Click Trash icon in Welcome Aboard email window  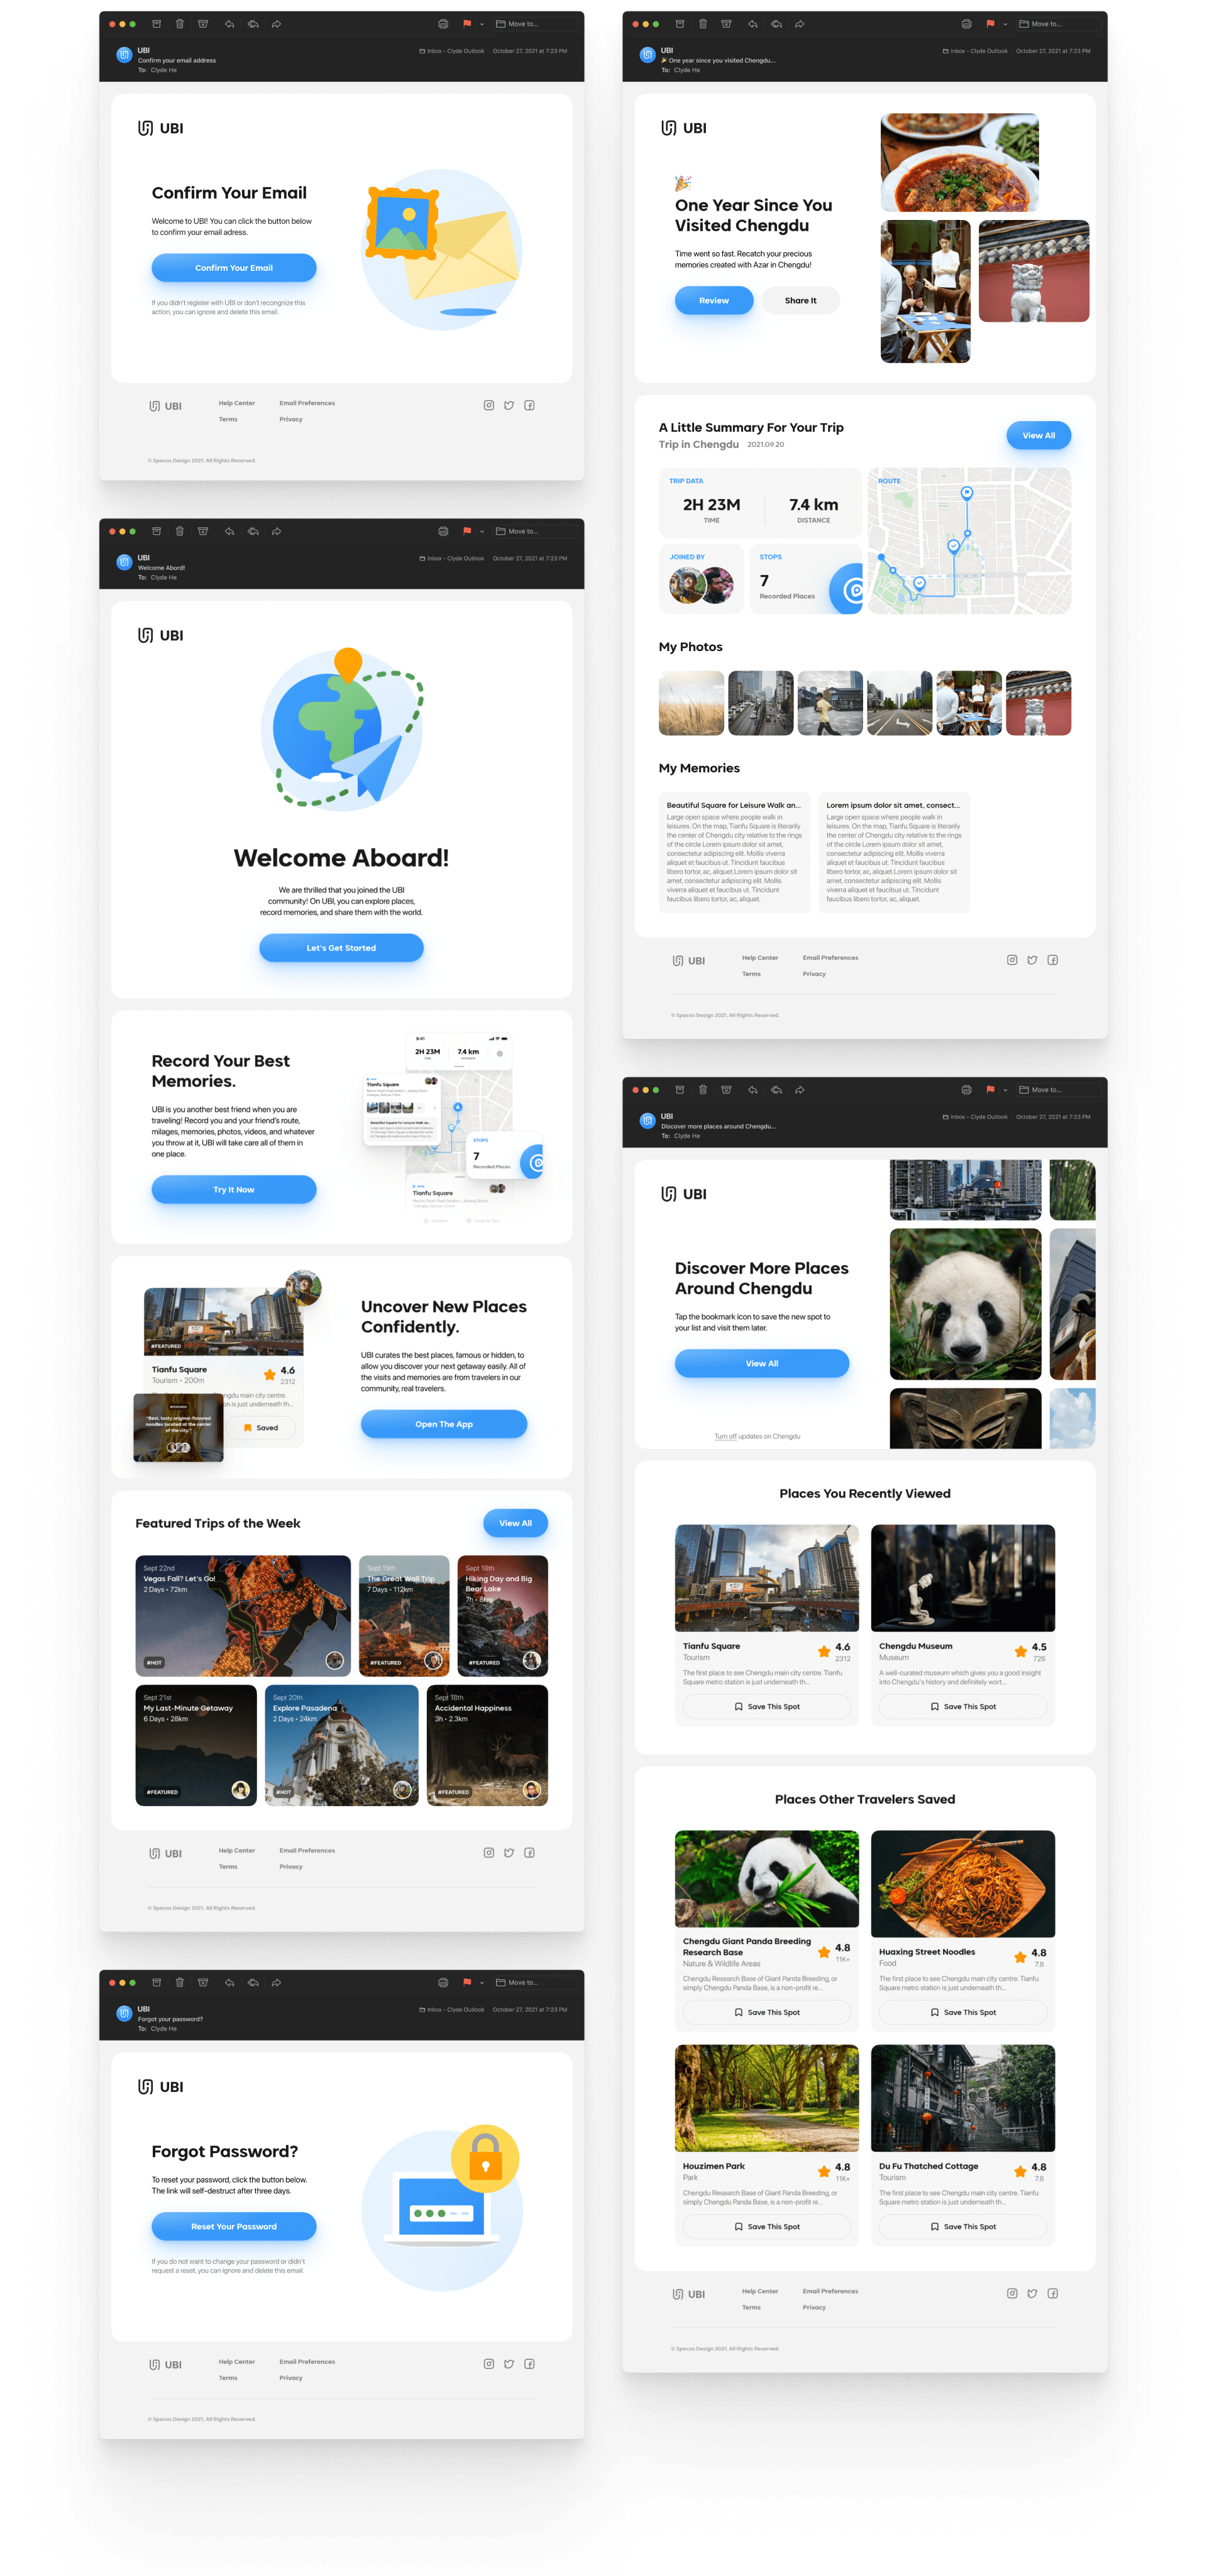(180, 531)
